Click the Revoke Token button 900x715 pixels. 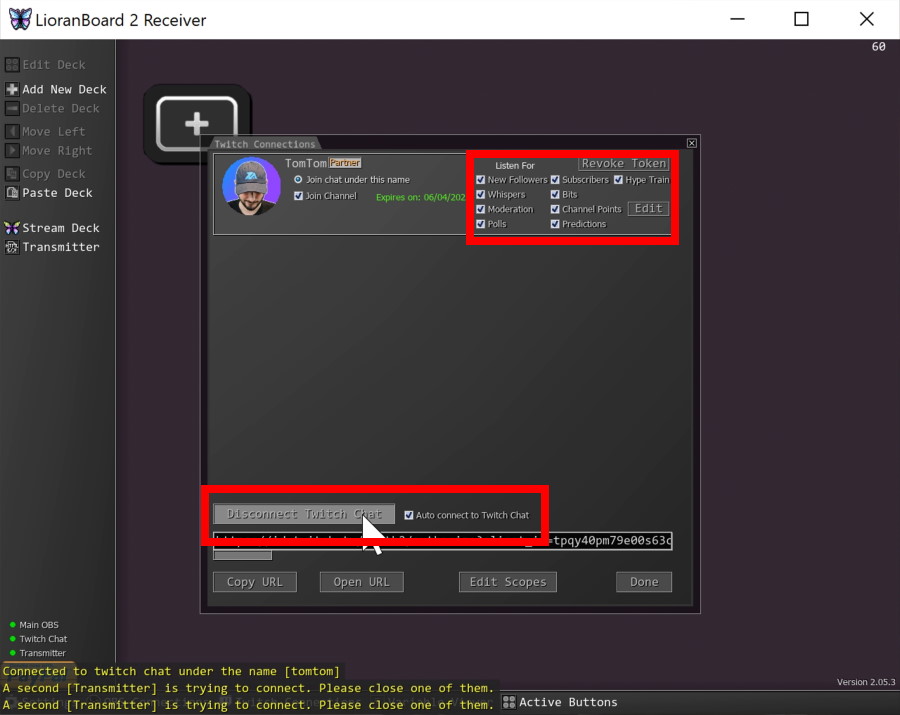pyautogui.click(x=623, y=164)
